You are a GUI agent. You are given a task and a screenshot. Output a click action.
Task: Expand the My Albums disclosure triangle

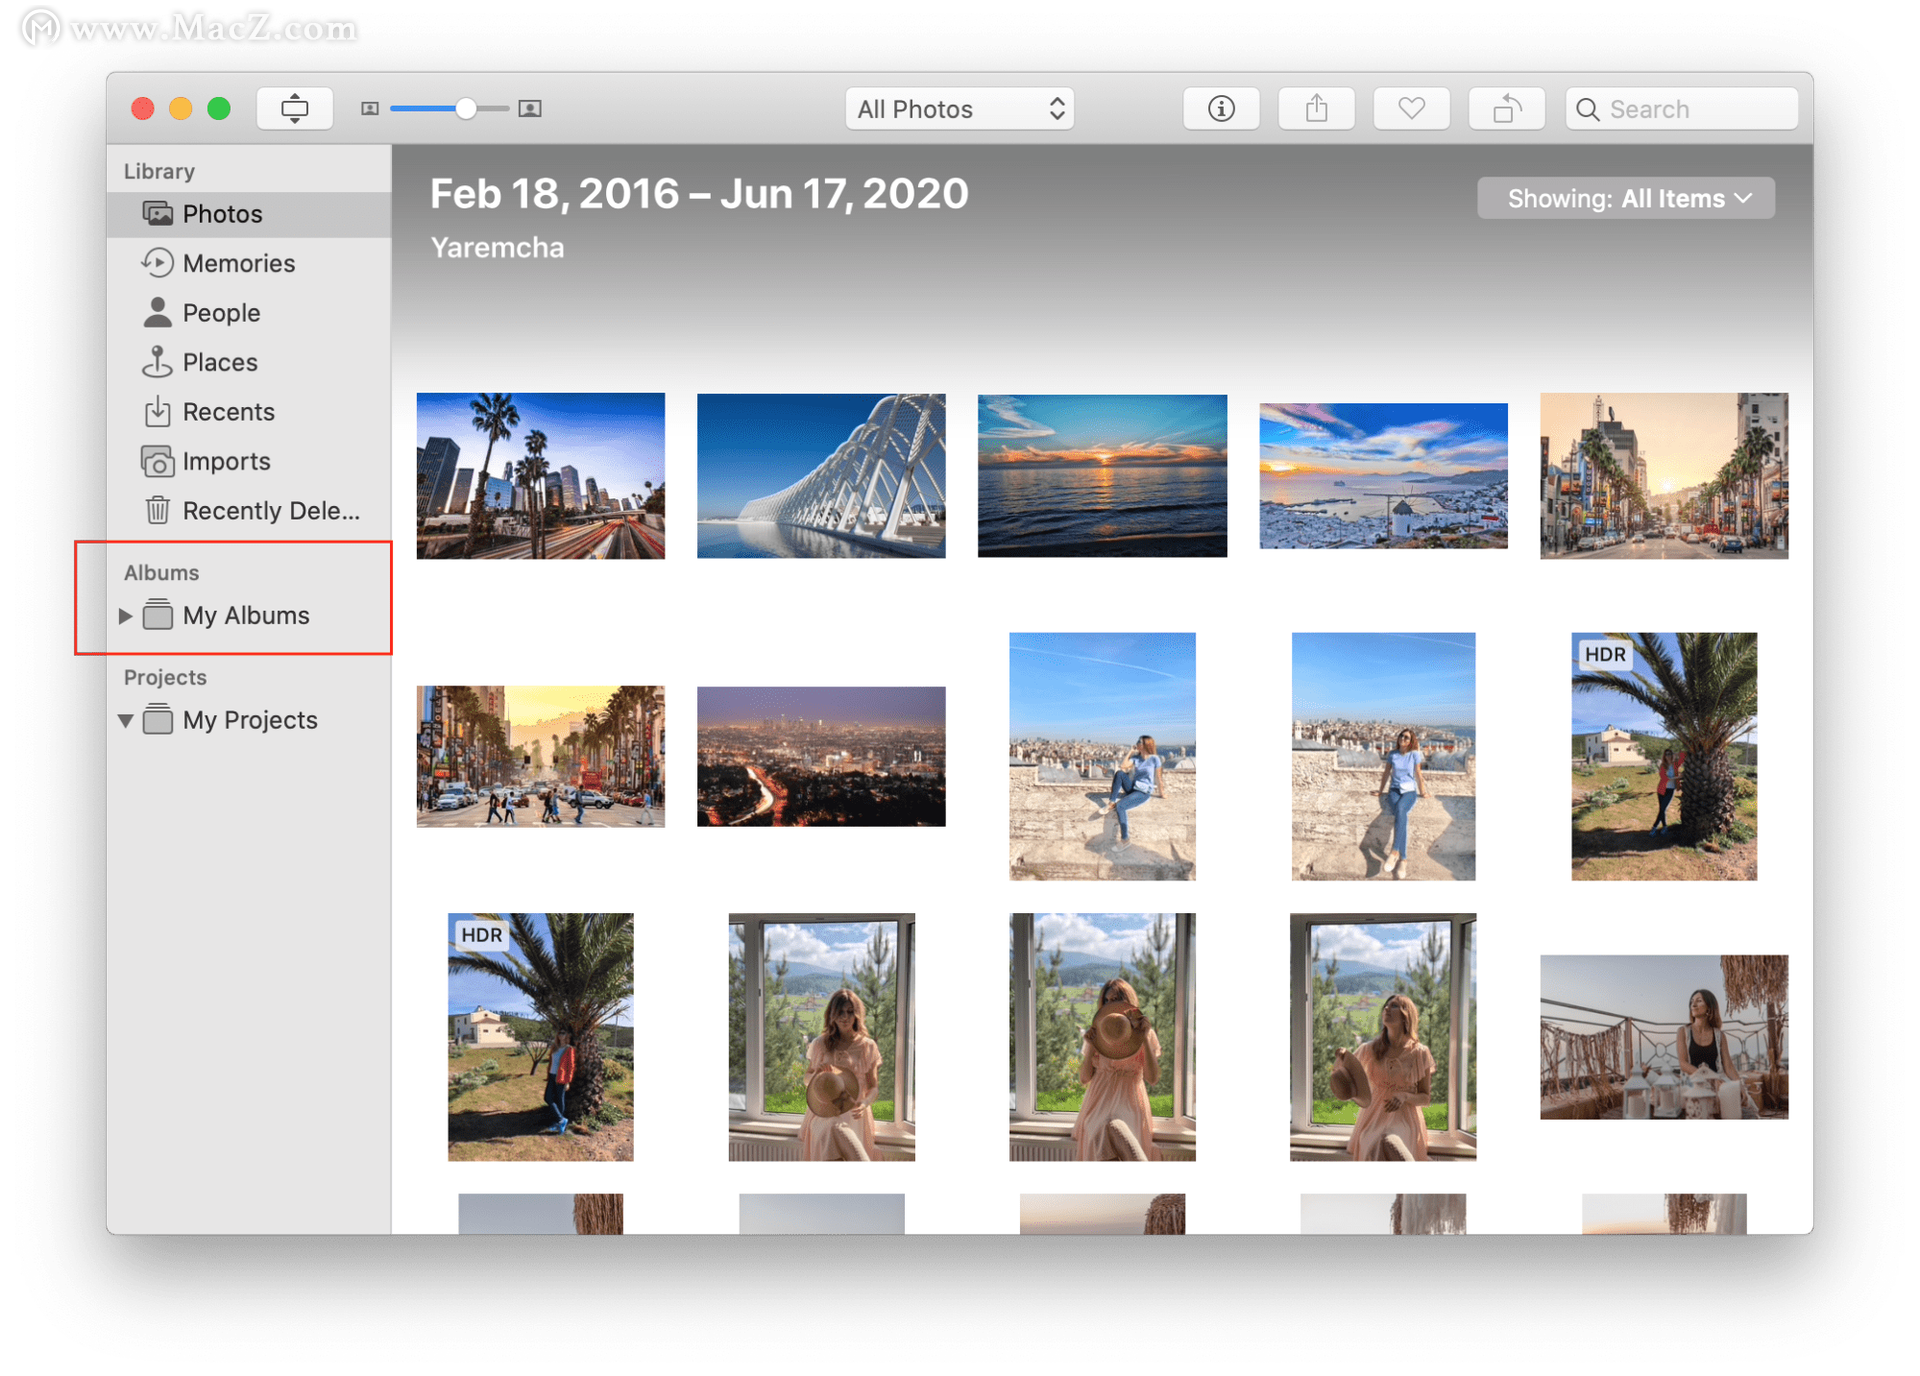pos(126,616)
